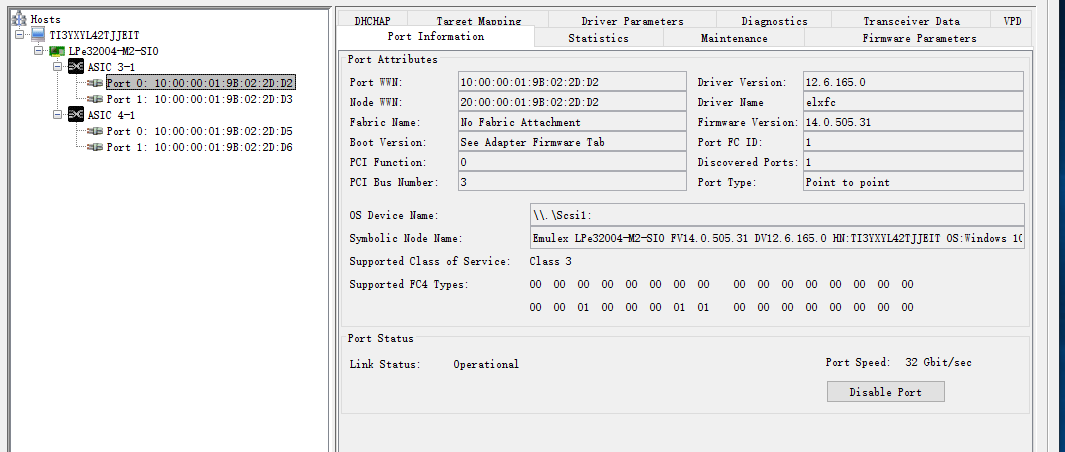Click port icon for 10:00:00:01:9B:02:2D:D2

(95, 83)
